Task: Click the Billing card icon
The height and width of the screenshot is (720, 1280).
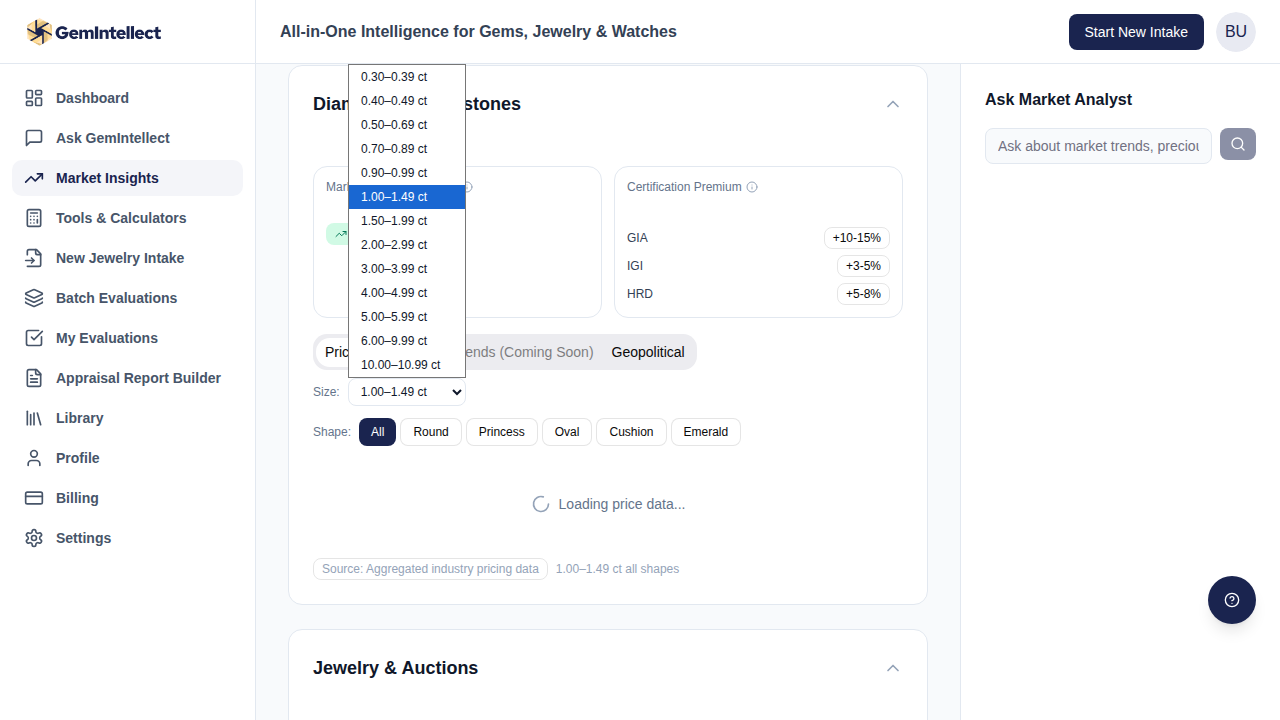Action: click(34, 498)
